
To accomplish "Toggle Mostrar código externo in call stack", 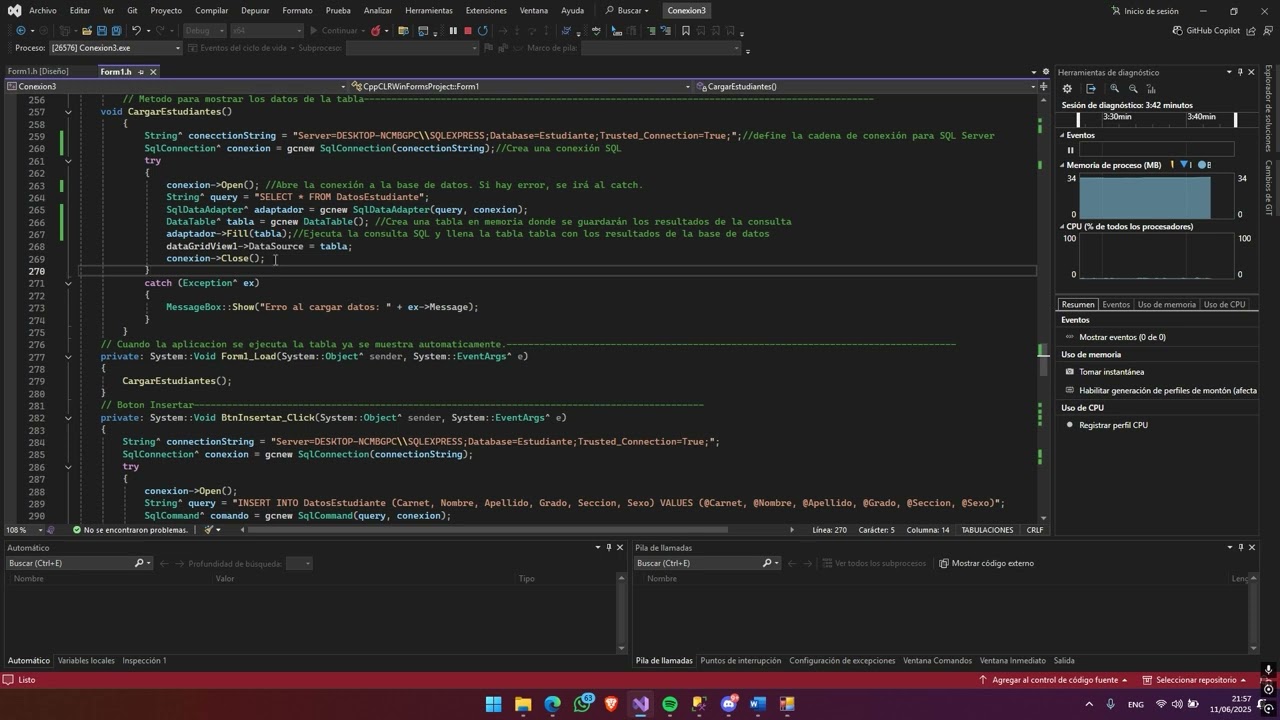I will tap(986, 563).
